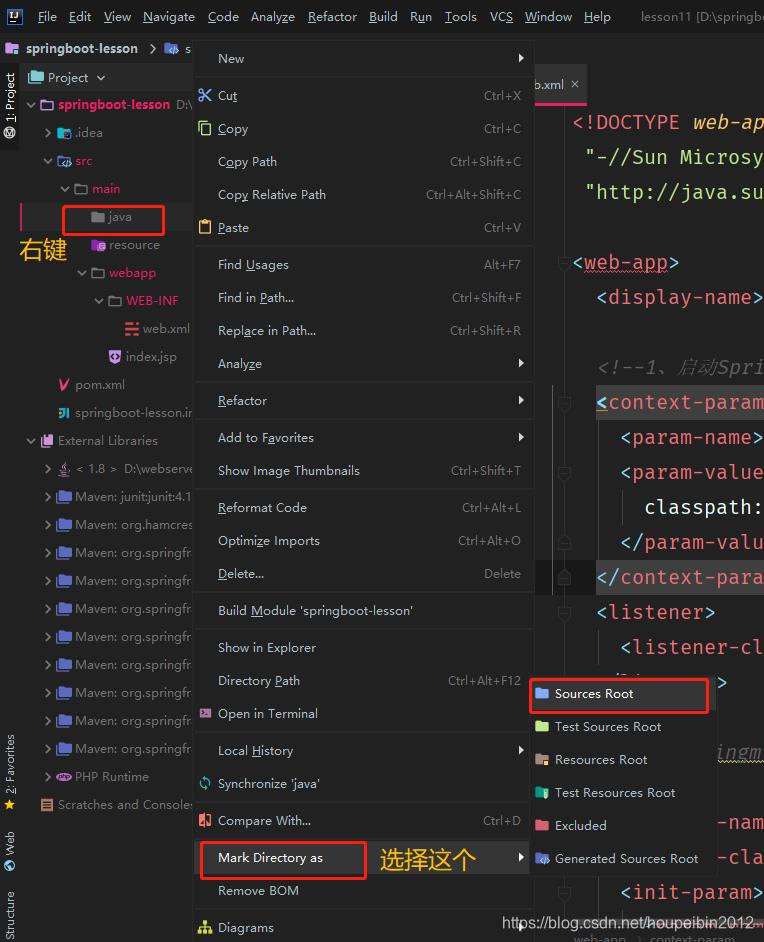Select Reformat Code
This screenshot has height=942, width=764.
364,508
